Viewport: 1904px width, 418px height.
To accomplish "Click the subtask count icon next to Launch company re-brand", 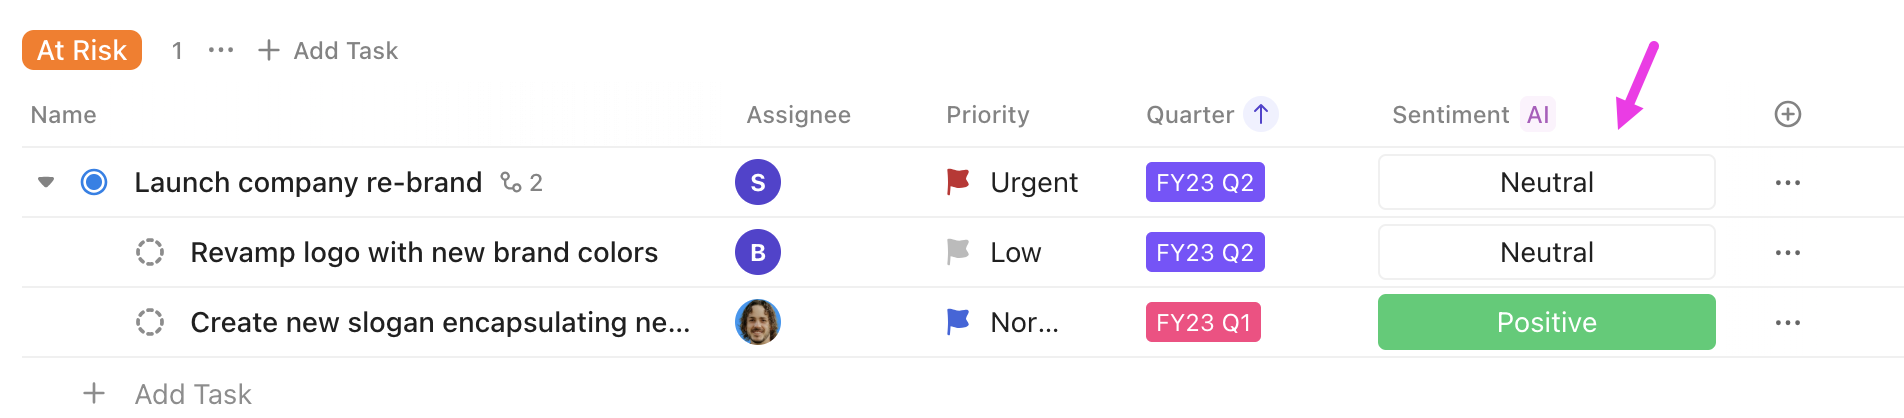I will point(511,182).
